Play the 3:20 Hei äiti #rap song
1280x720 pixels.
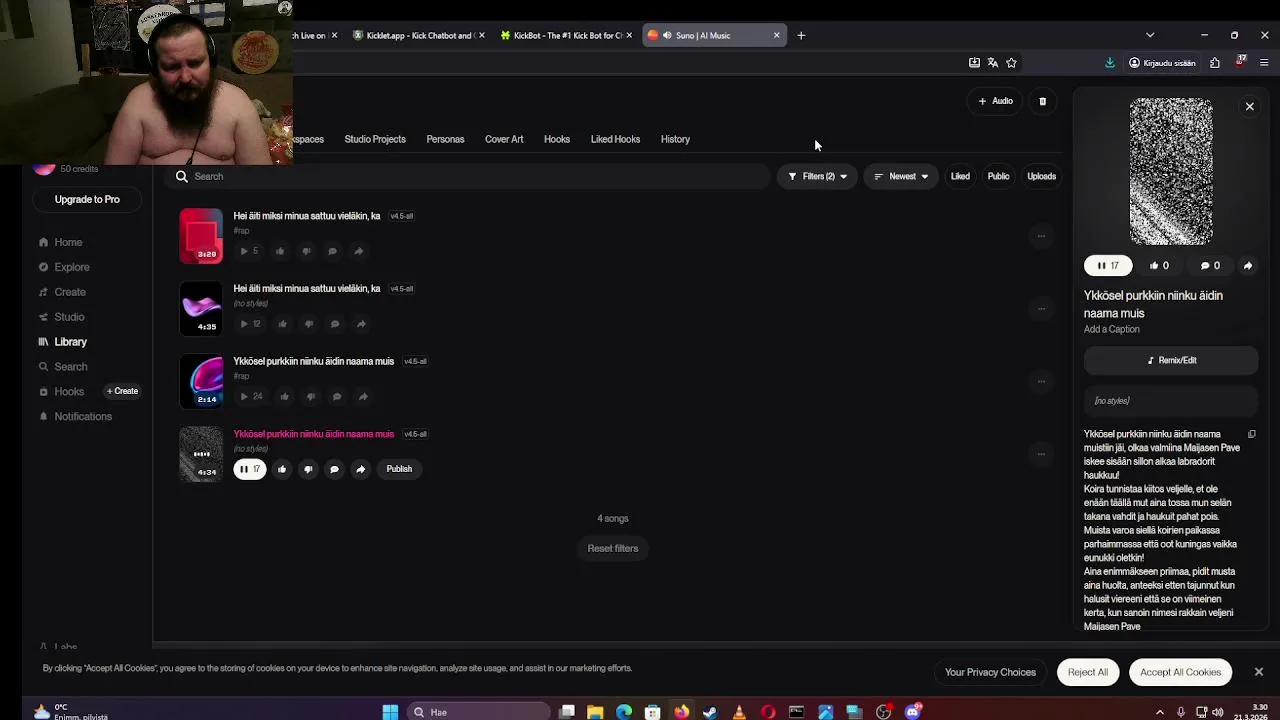pos(248,251)
